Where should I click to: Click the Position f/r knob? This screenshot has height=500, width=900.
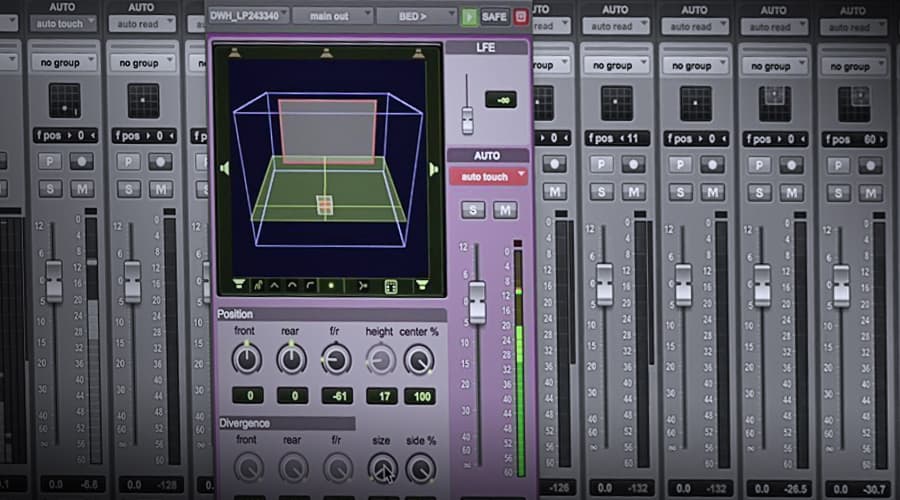(336, 360)
